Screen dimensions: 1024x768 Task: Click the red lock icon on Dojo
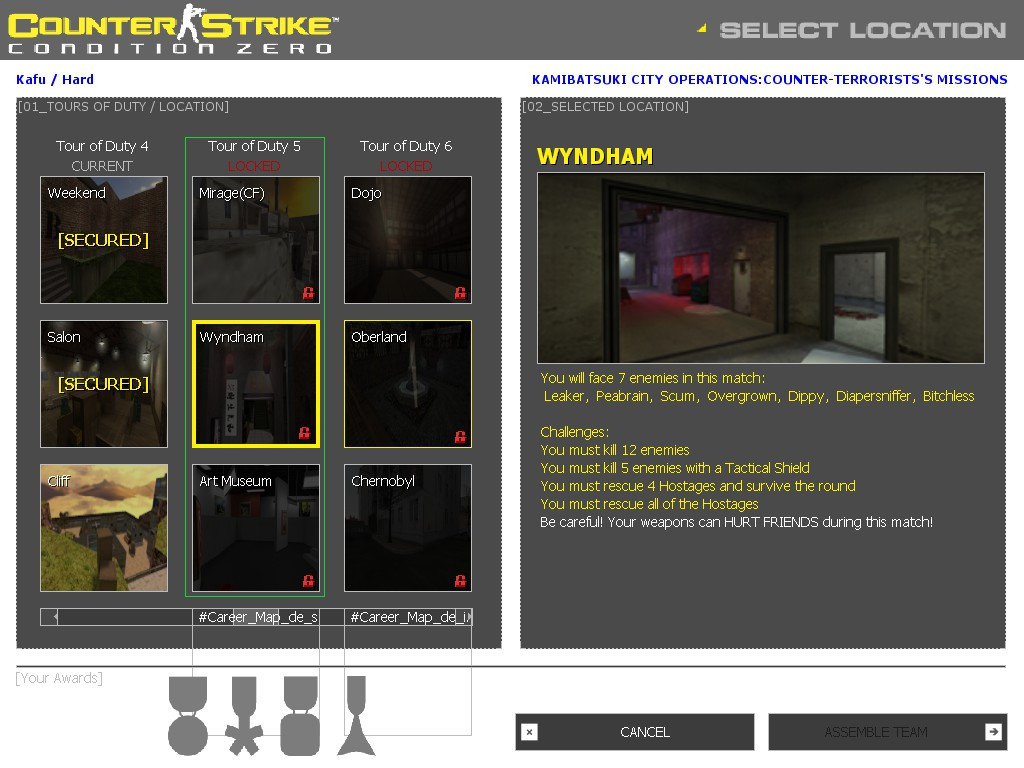pos(460,293)
